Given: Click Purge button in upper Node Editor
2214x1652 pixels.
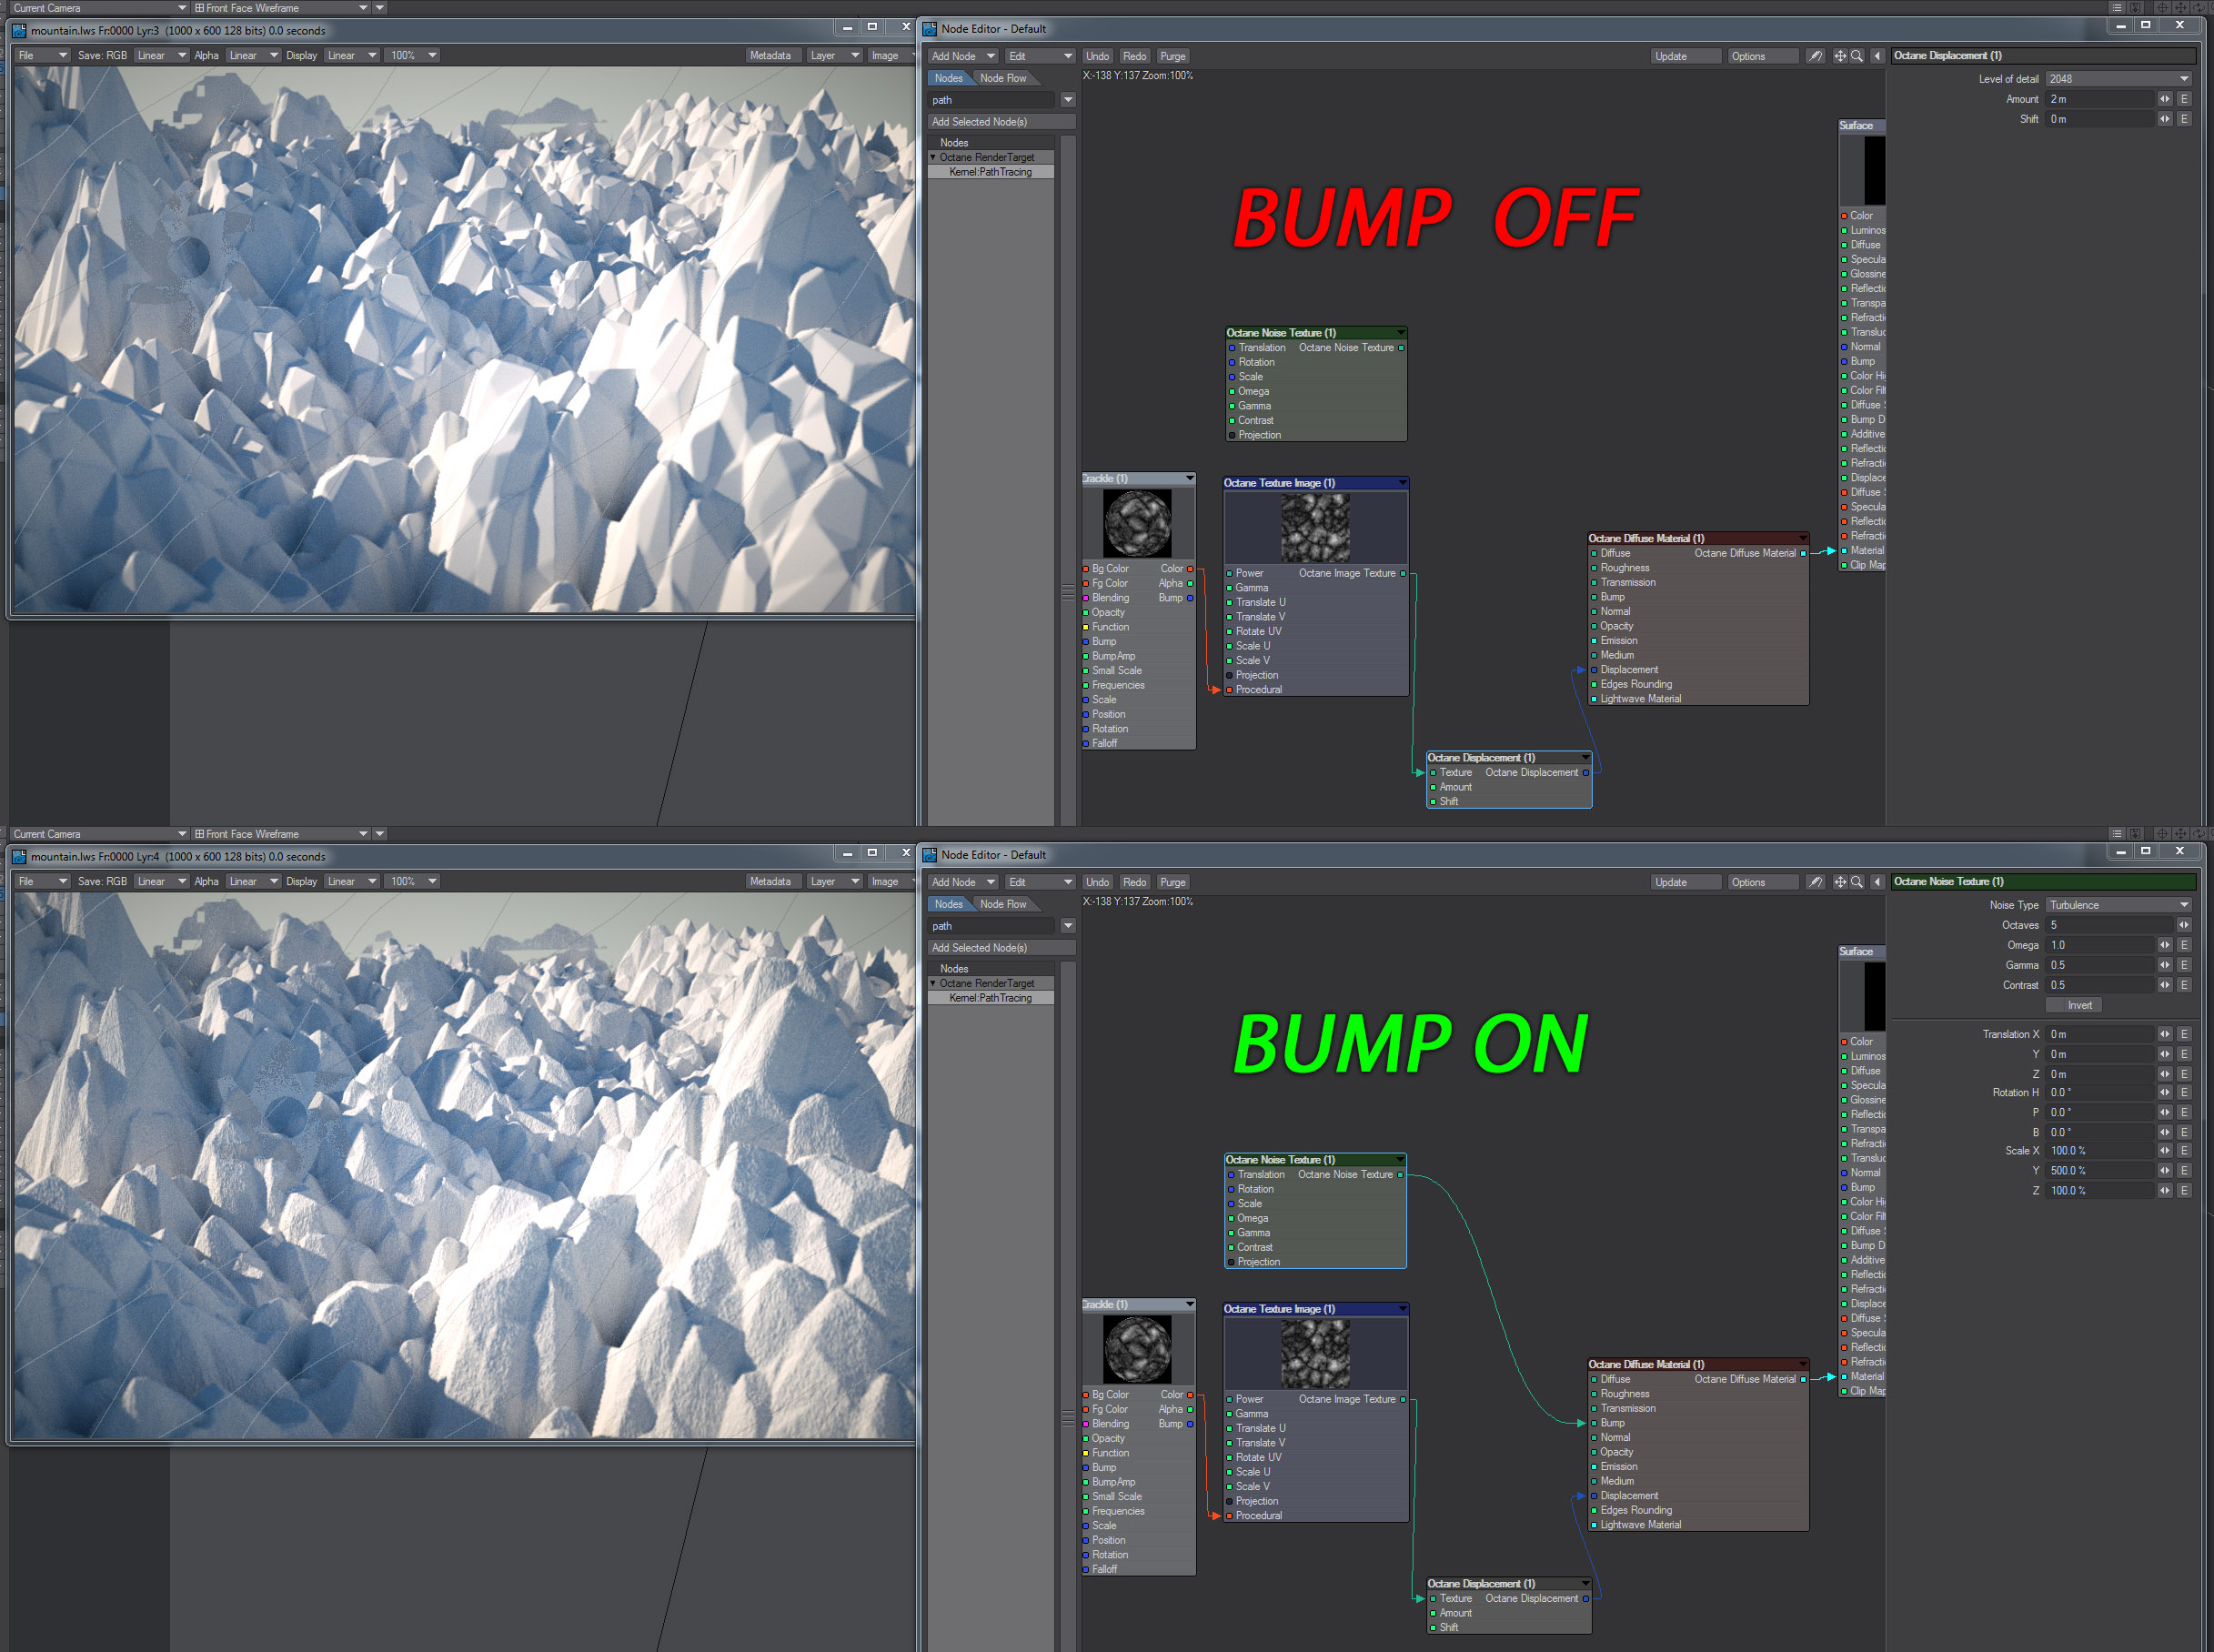Looking at the screenshot, I should pos(1173,56).
